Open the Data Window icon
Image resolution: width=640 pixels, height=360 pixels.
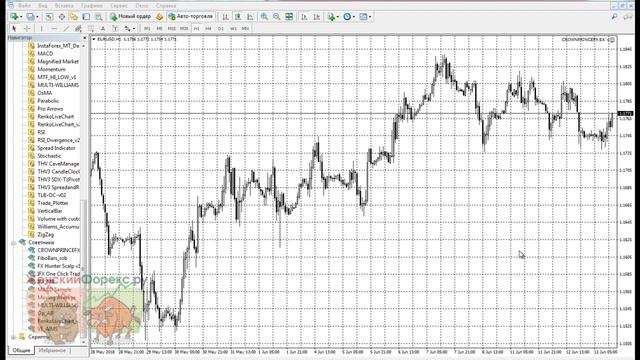62,17
